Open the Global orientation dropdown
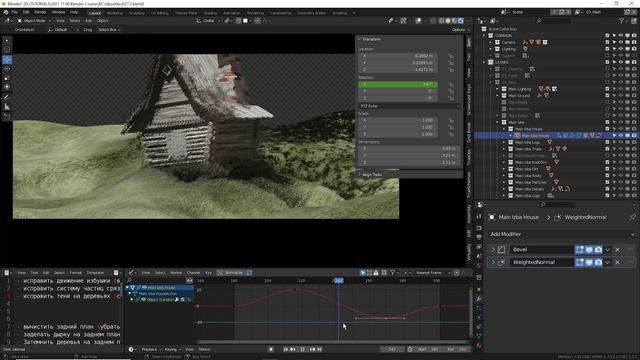Image resolution: width=640 pixels, height=360 pixels. coord(208,20)
